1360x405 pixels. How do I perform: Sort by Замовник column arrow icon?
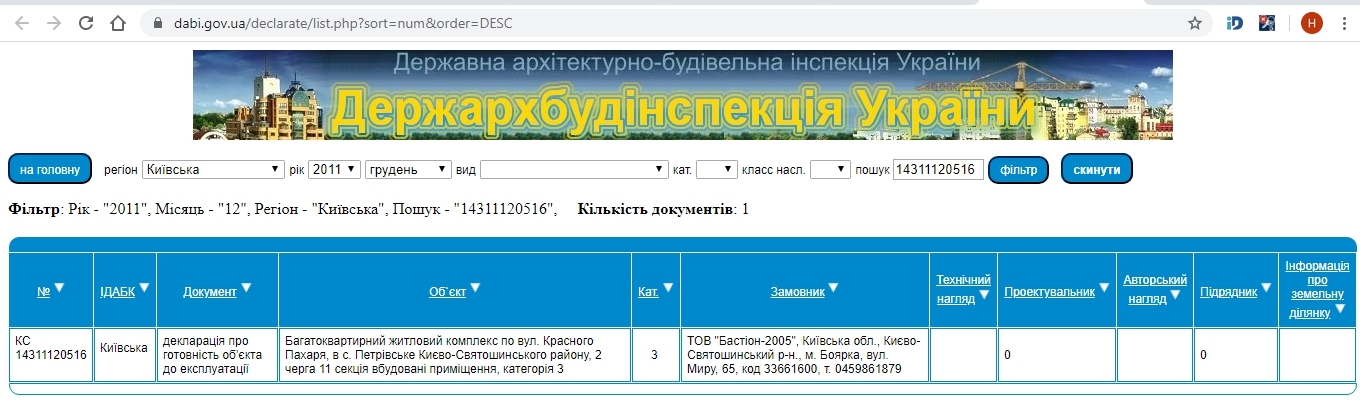pyautogui.click(x=833, y=288)
